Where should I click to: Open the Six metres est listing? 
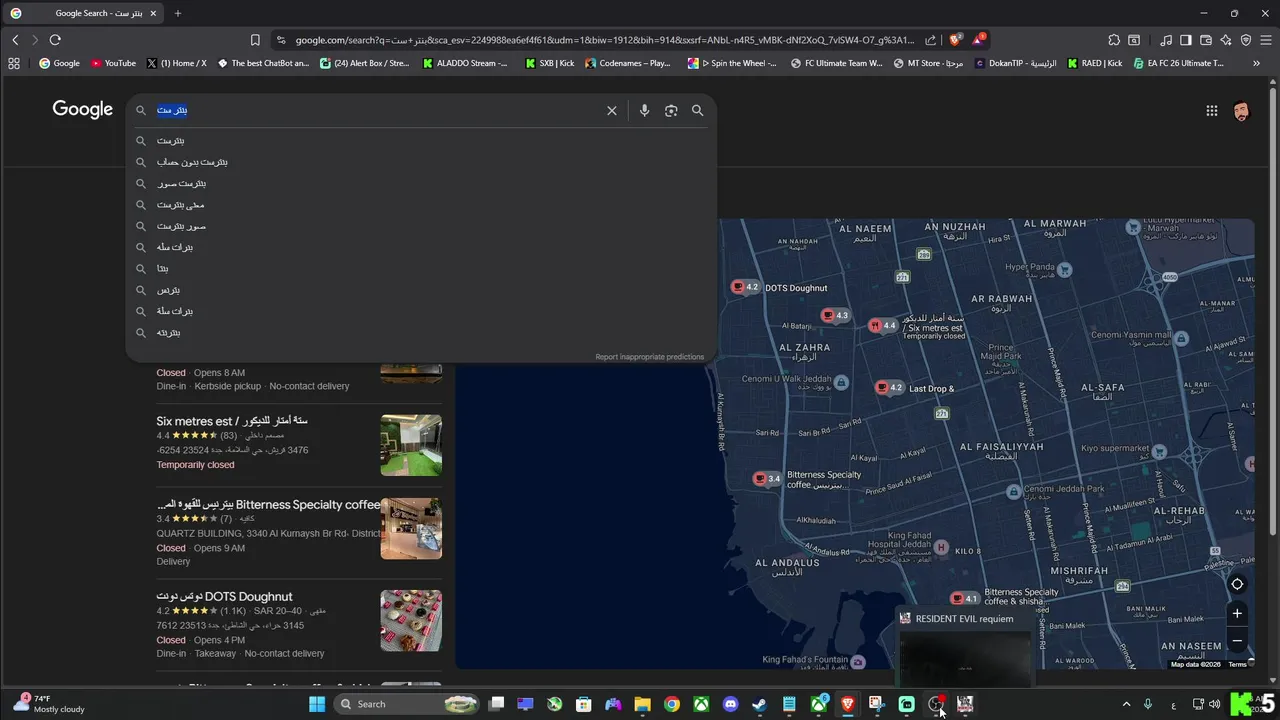point(232,421)
